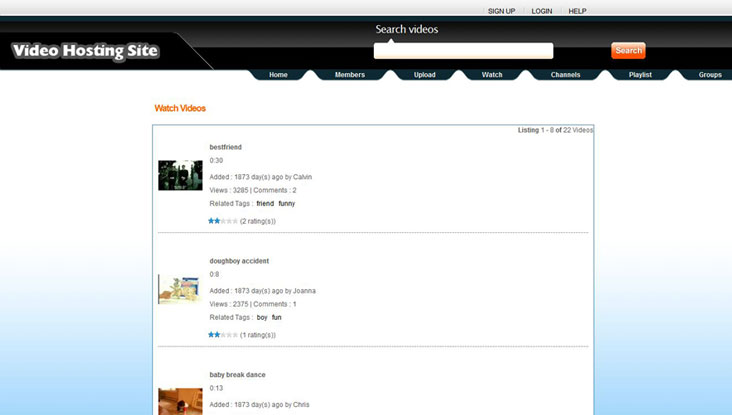
Task: Click the Views : 3285 text
Action: coord(229,190)
